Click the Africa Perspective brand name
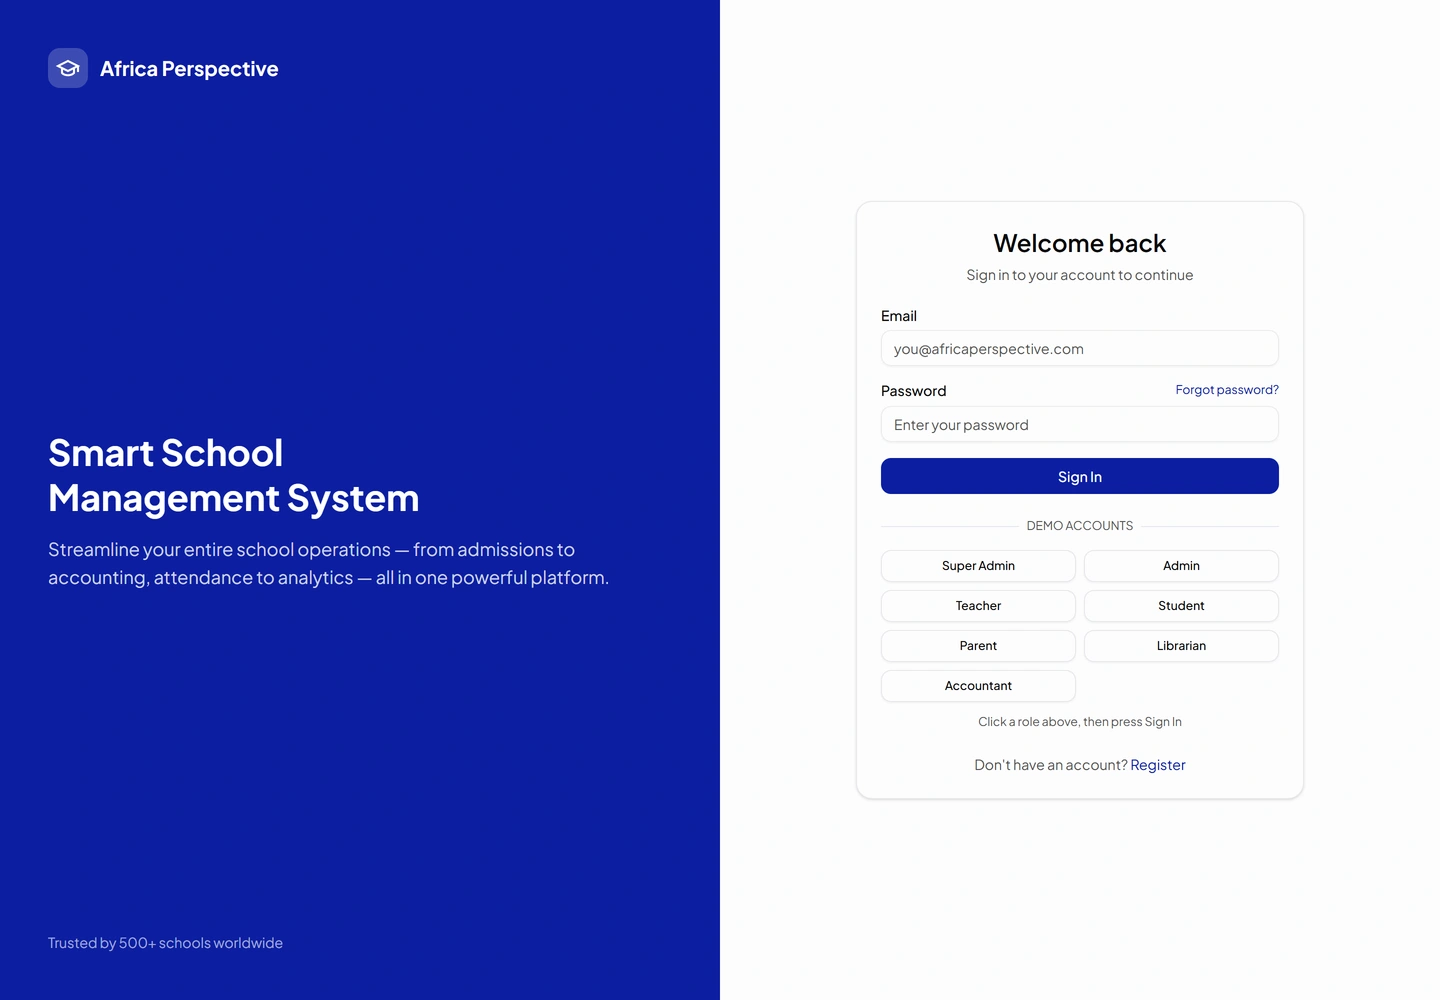The image size is (1440, 1000). (189, 69)
